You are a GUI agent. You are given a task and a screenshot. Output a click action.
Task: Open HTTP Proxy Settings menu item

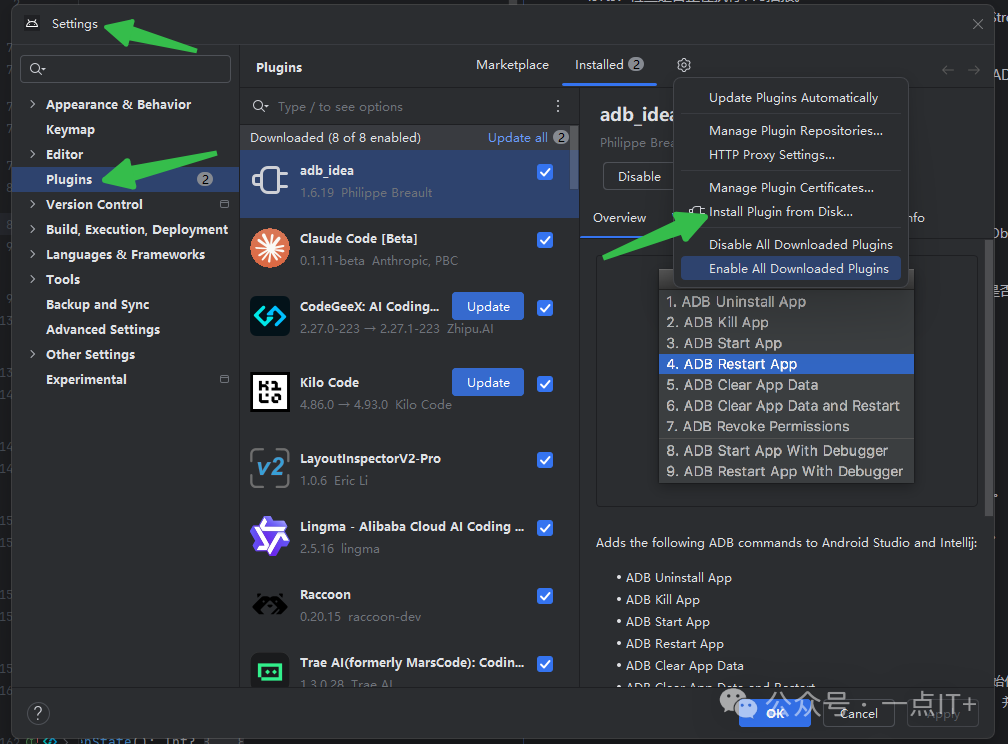click(x=771, y=155)
